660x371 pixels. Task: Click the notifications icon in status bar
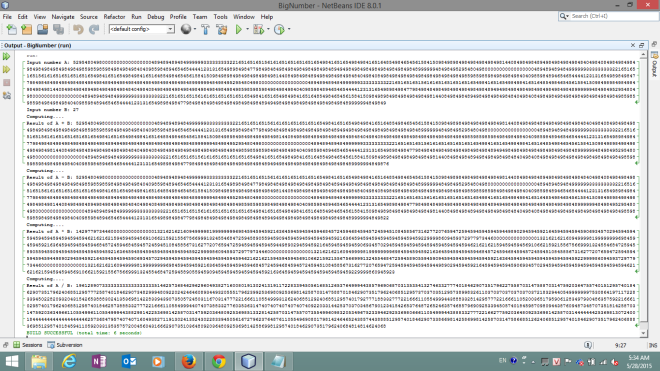pos(588,345)
